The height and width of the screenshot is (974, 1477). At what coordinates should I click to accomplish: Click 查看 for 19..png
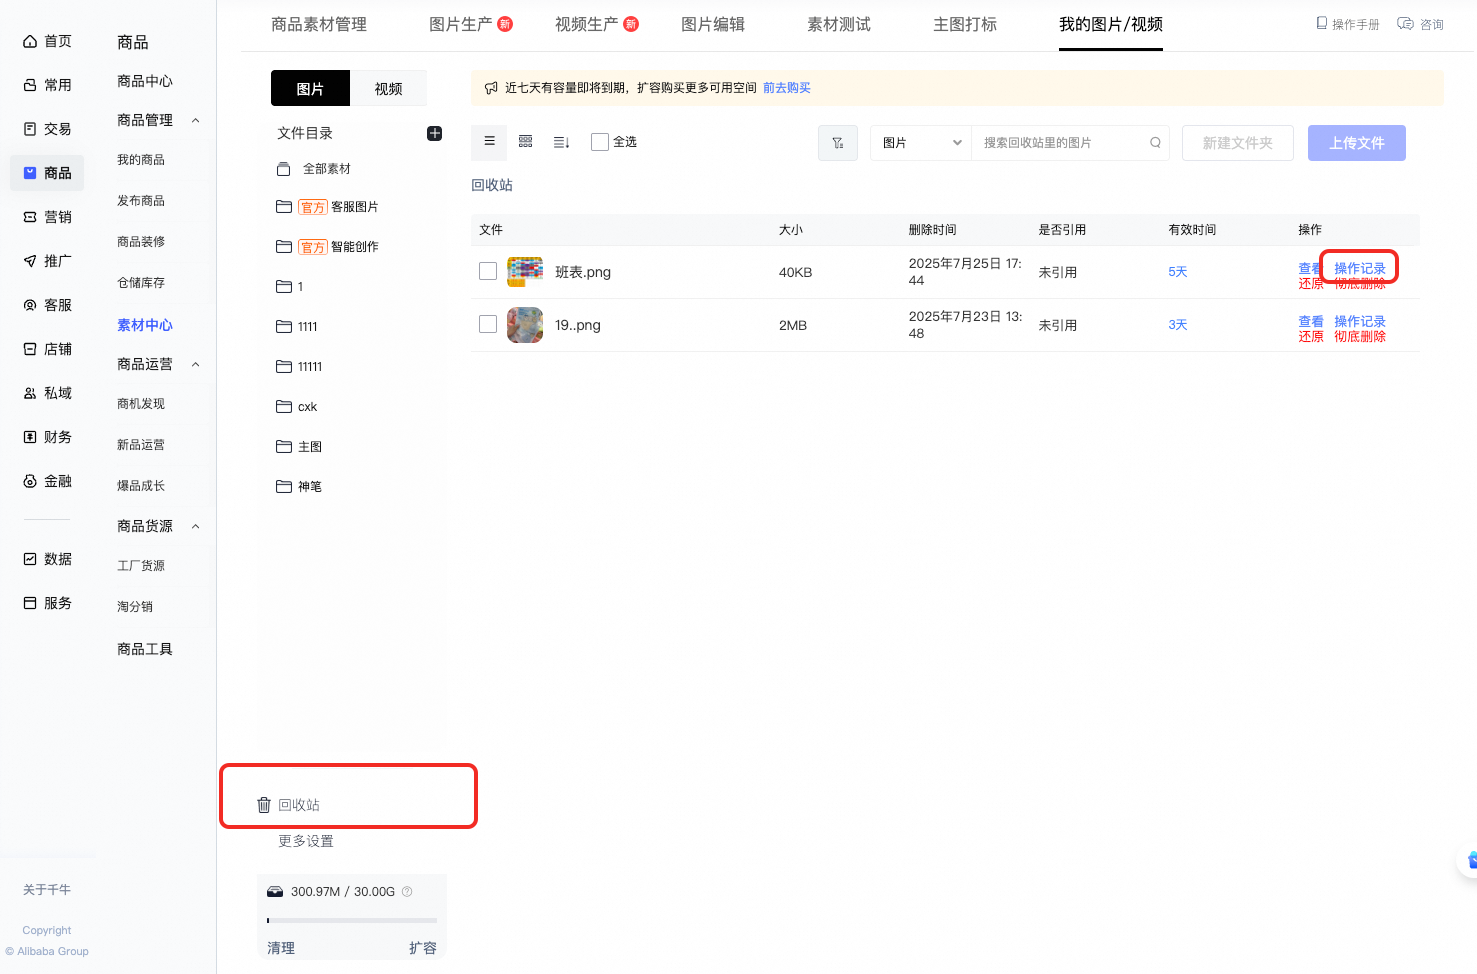[x=1311, y=321]
